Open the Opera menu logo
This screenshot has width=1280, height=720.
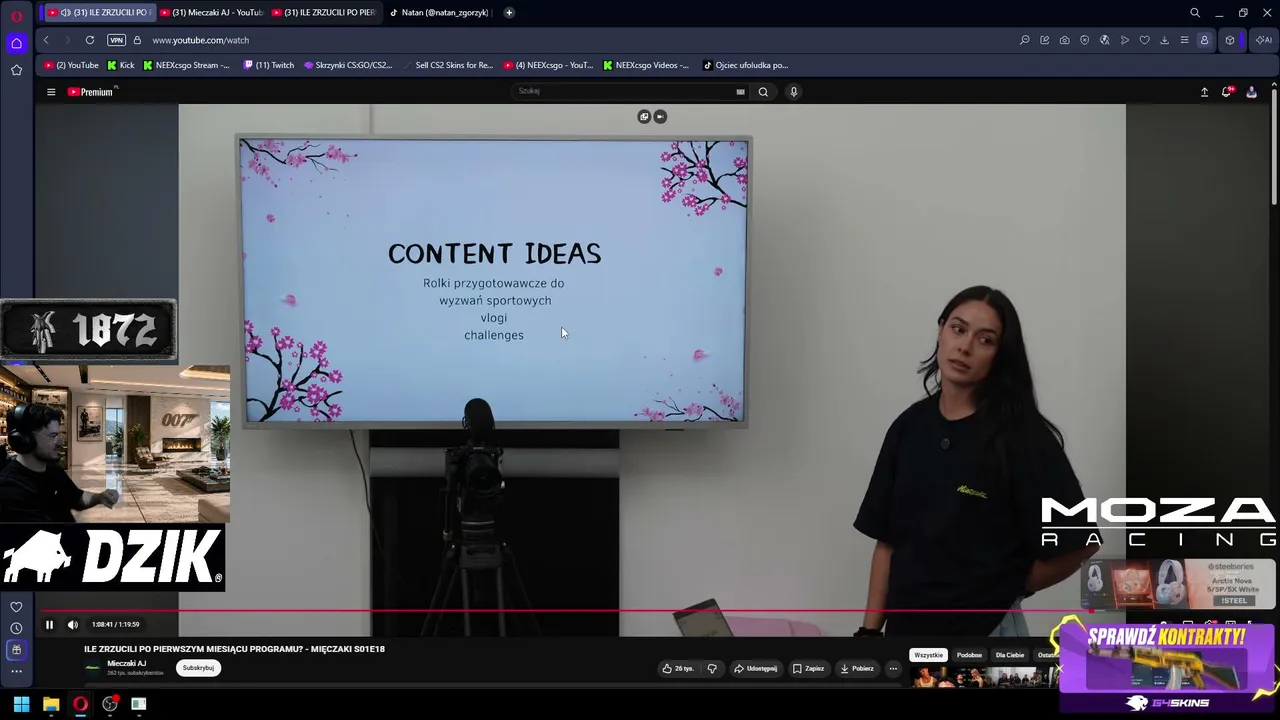16,15
